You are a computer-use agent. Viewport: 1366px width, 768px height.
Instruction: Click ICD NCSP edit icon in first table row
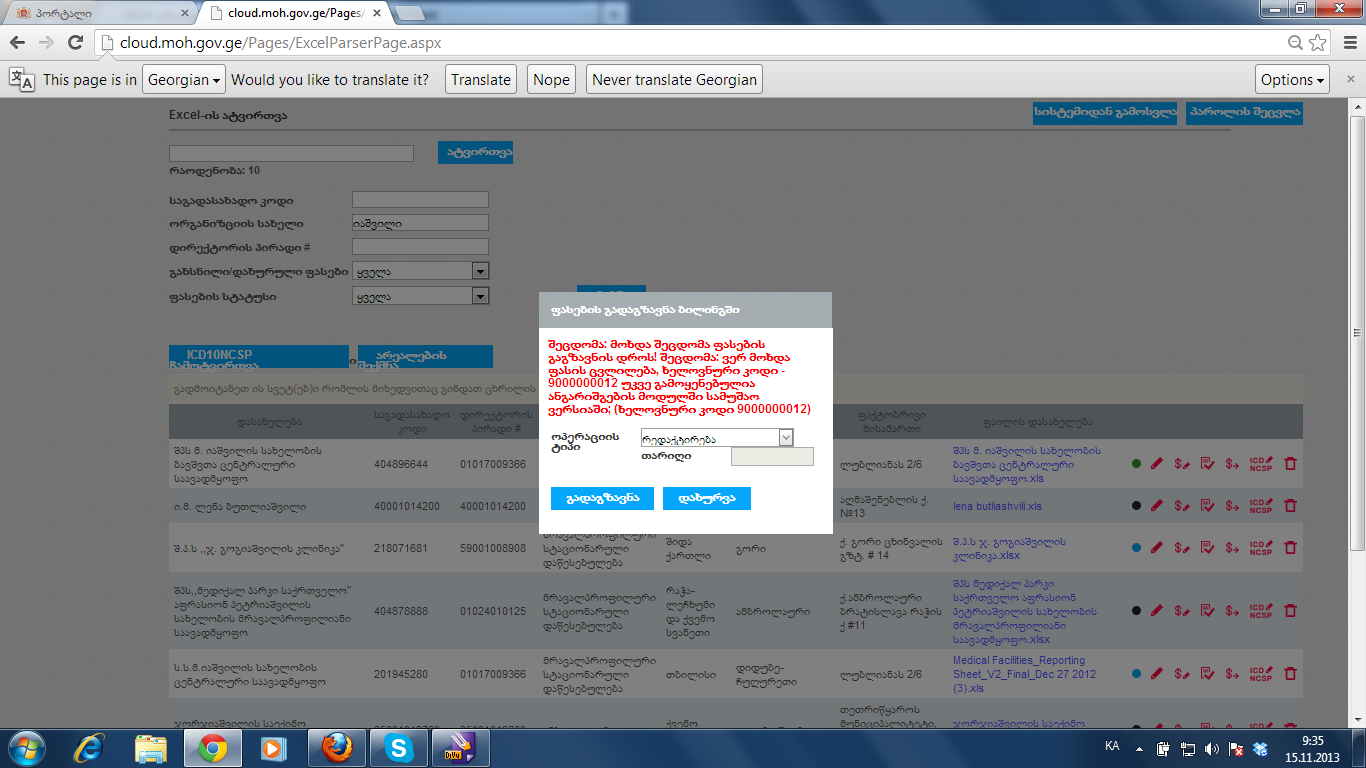(1261, 464)
